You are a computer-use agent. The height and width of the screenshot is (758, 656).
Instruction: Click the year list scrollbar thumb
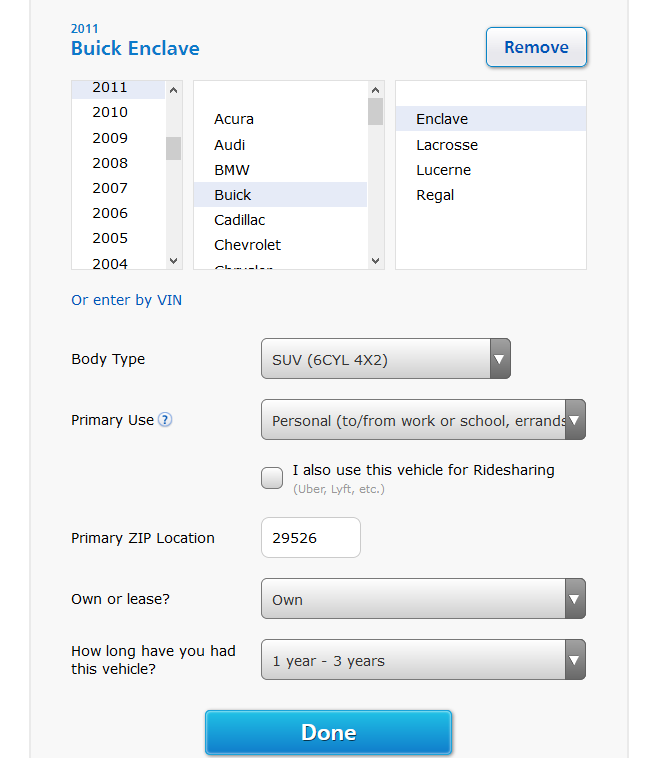coord(174,148)
